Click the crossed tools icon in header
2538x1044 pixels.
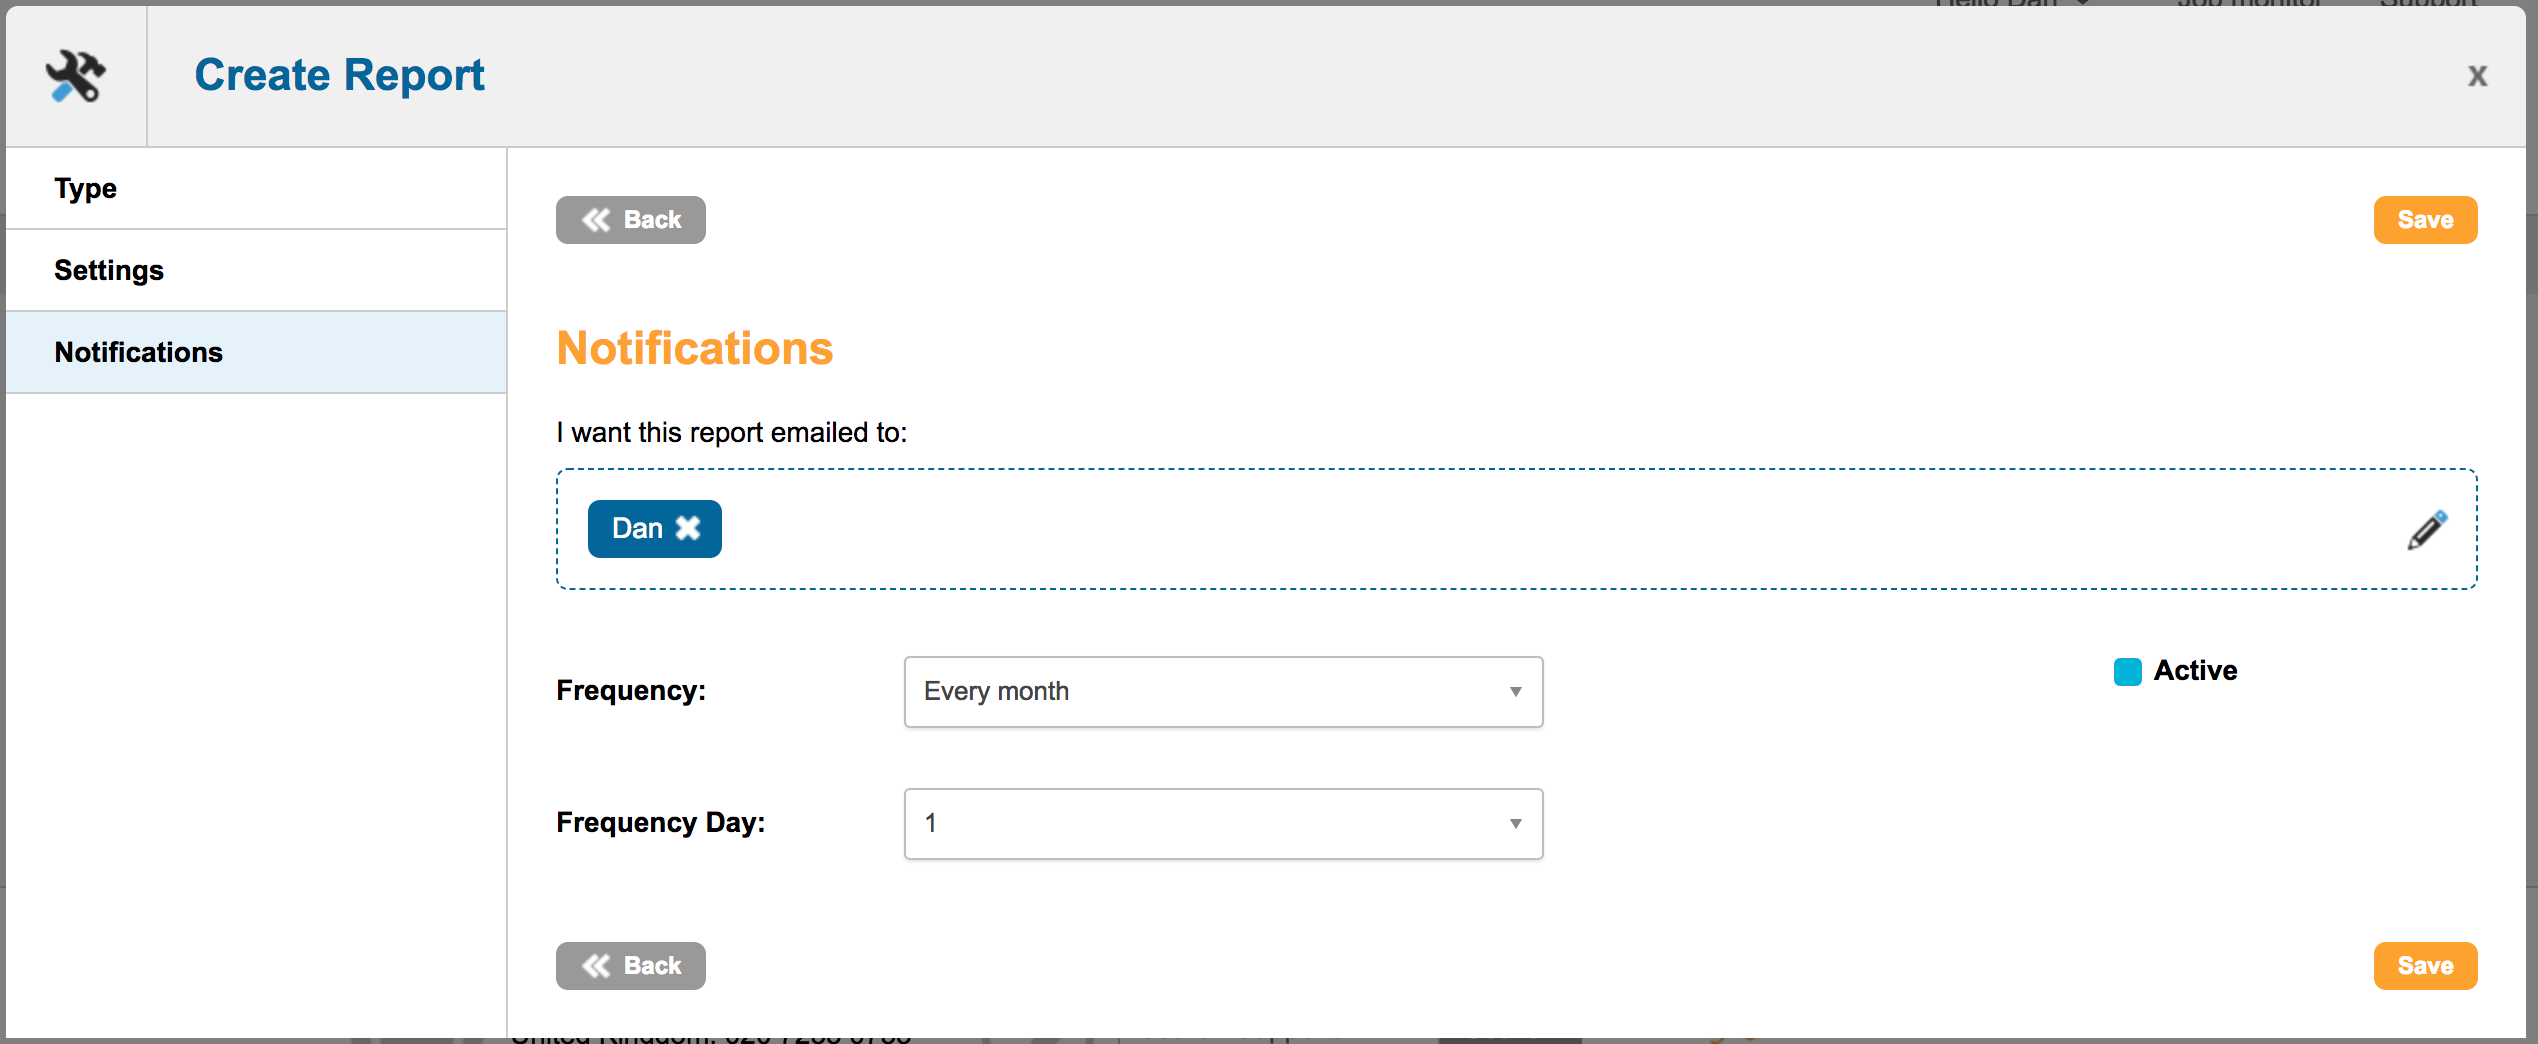click(76, 76)
